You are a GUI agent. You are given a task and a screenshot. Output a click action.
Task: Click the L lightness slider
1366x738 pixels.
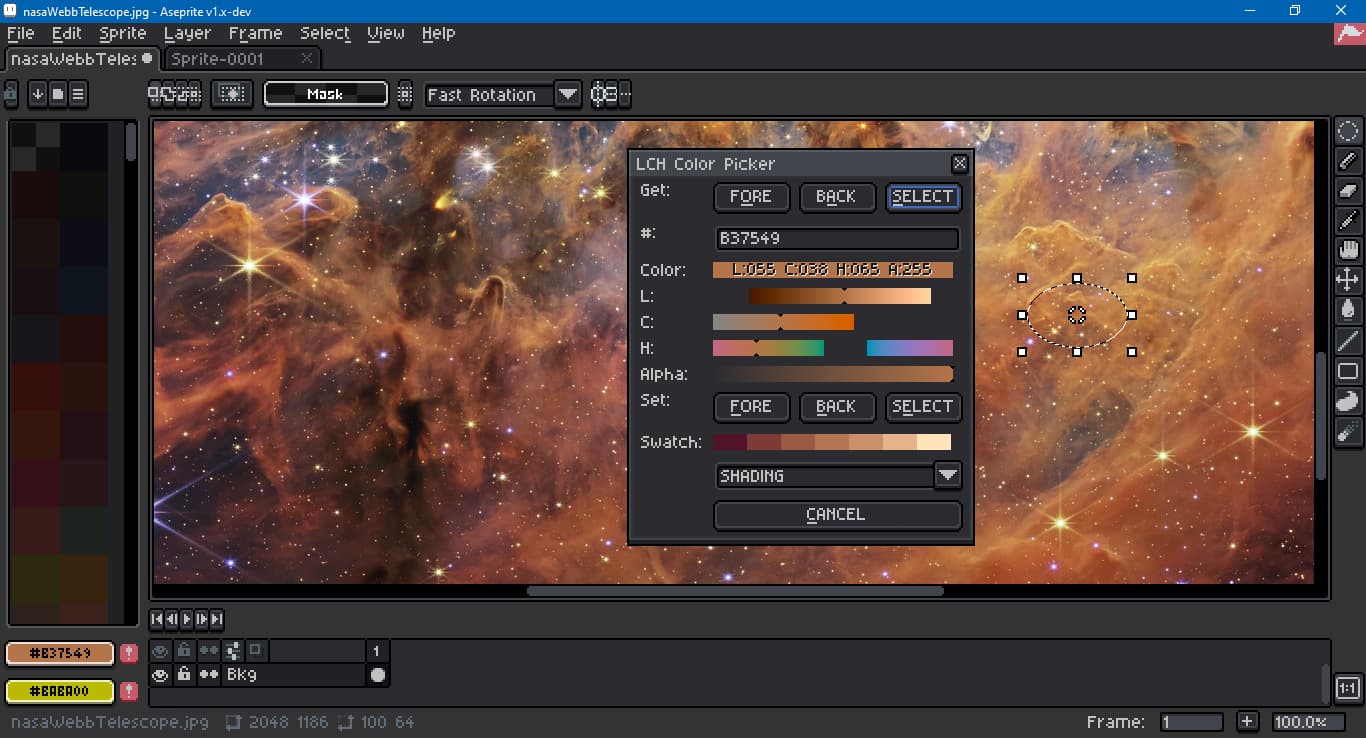pyautogui.click(x=840, y=296)
